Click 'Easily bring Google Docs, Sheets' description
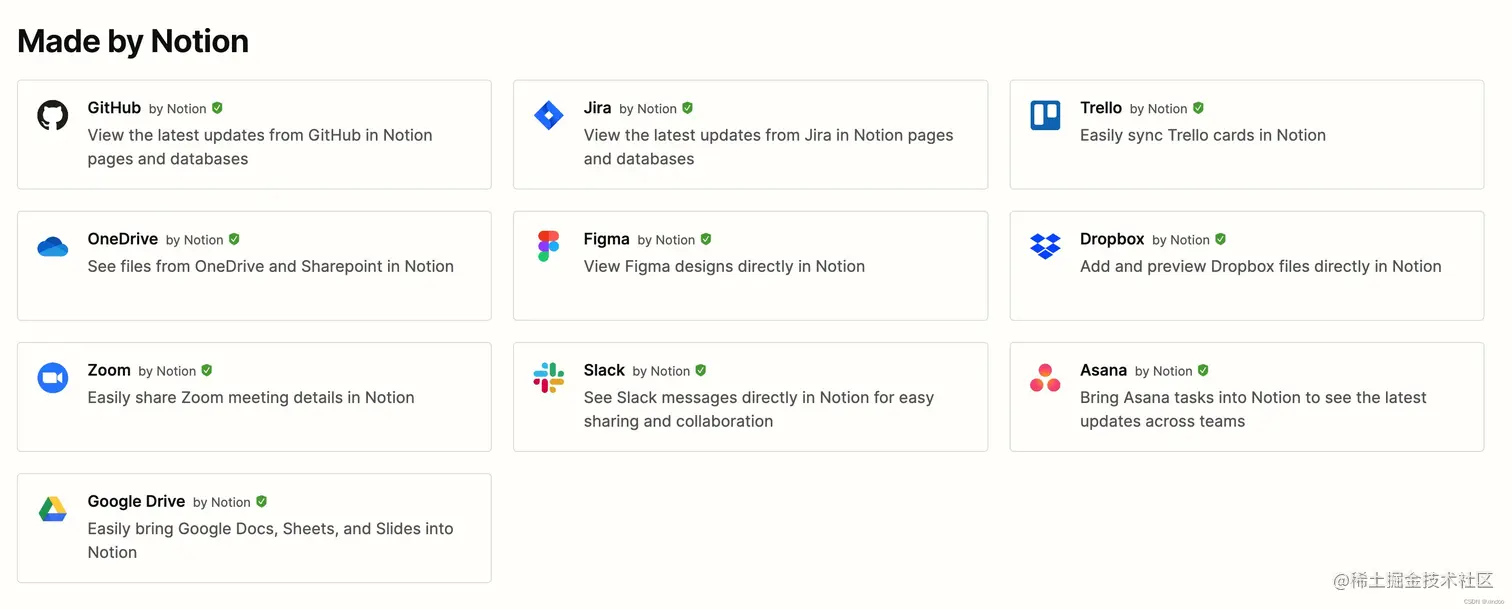The height and width of the screenshot is (609, 1512). click(270, 540)
